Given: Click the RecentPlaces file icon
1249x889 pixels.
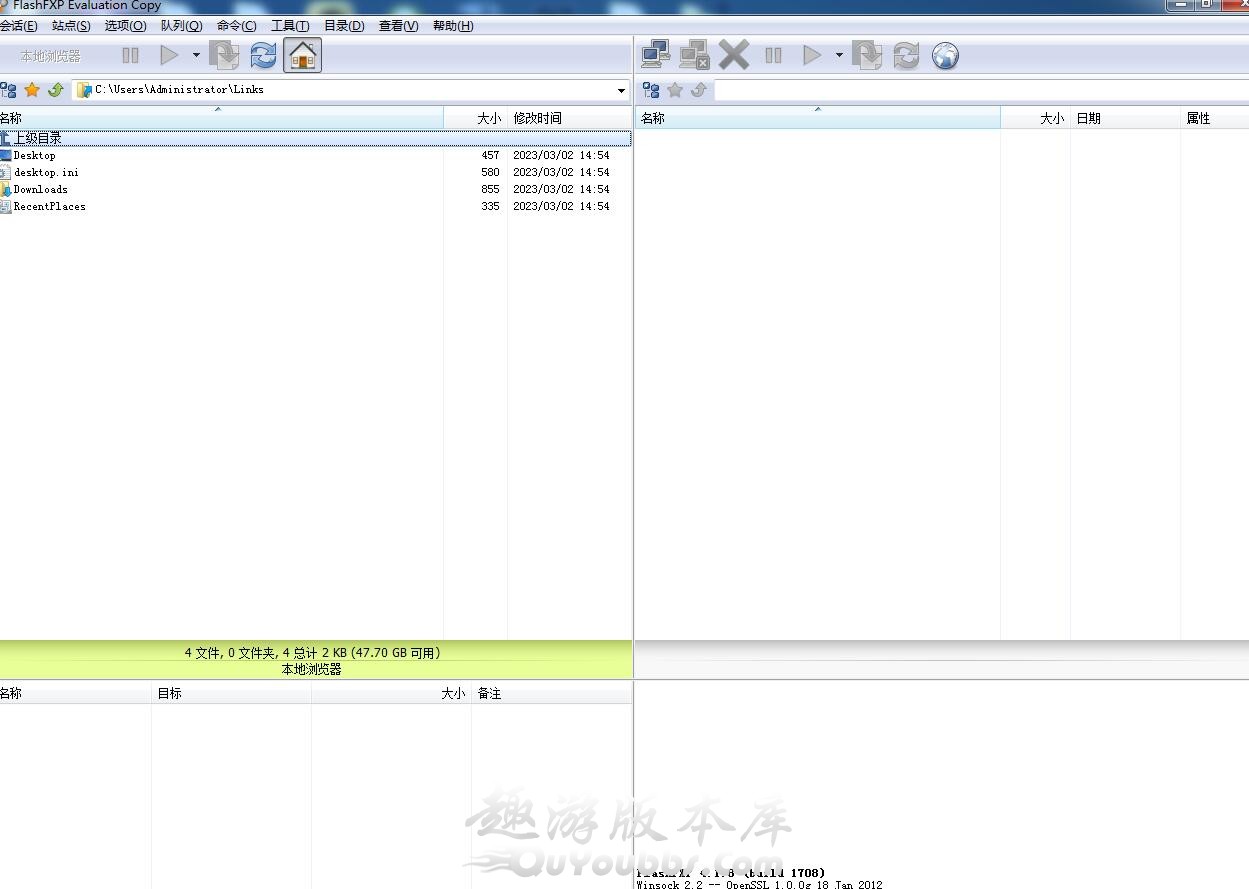Looking at the screenshot, I should click(x=5, y=206).
